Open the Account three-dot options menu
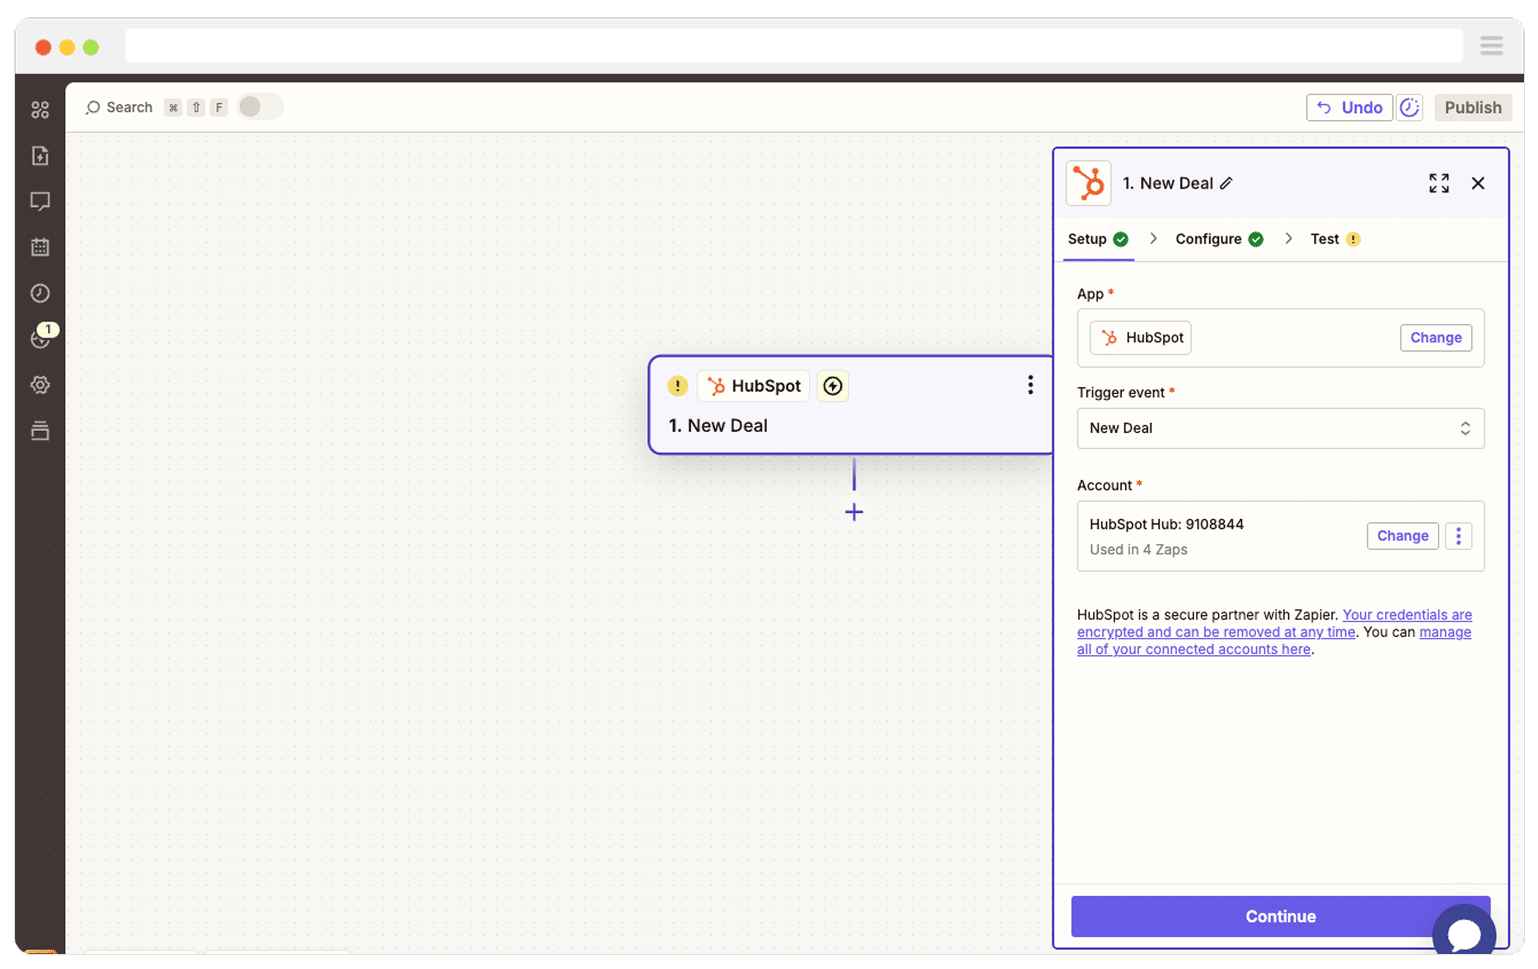 [1458, 536]
